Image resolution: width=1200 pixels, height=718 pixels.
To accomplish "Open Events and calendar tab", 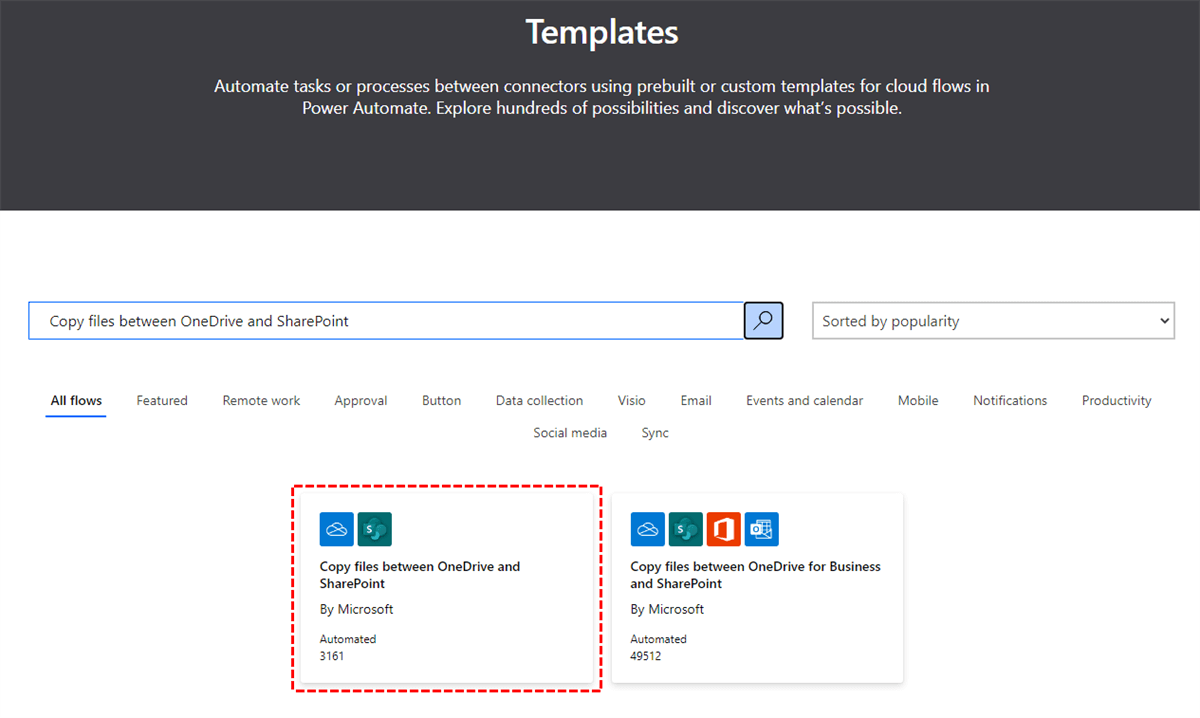I will point(804,401).
